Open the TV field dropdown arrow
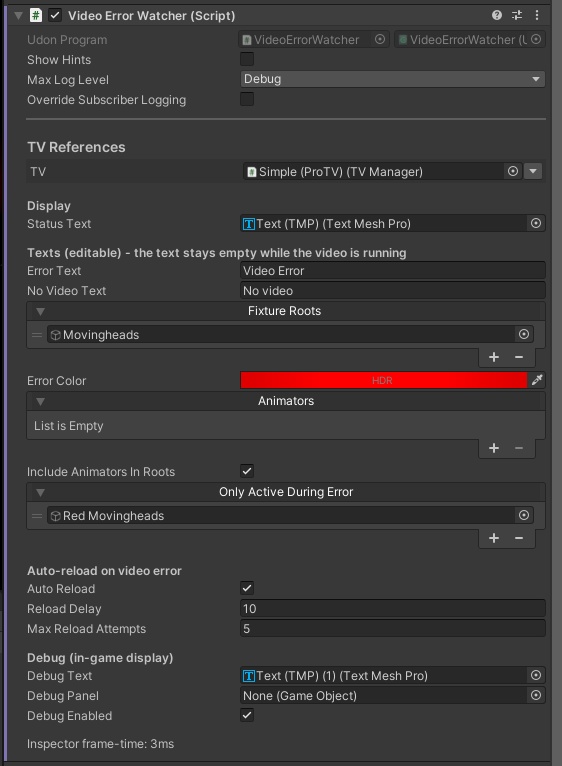 click(533, 171)
